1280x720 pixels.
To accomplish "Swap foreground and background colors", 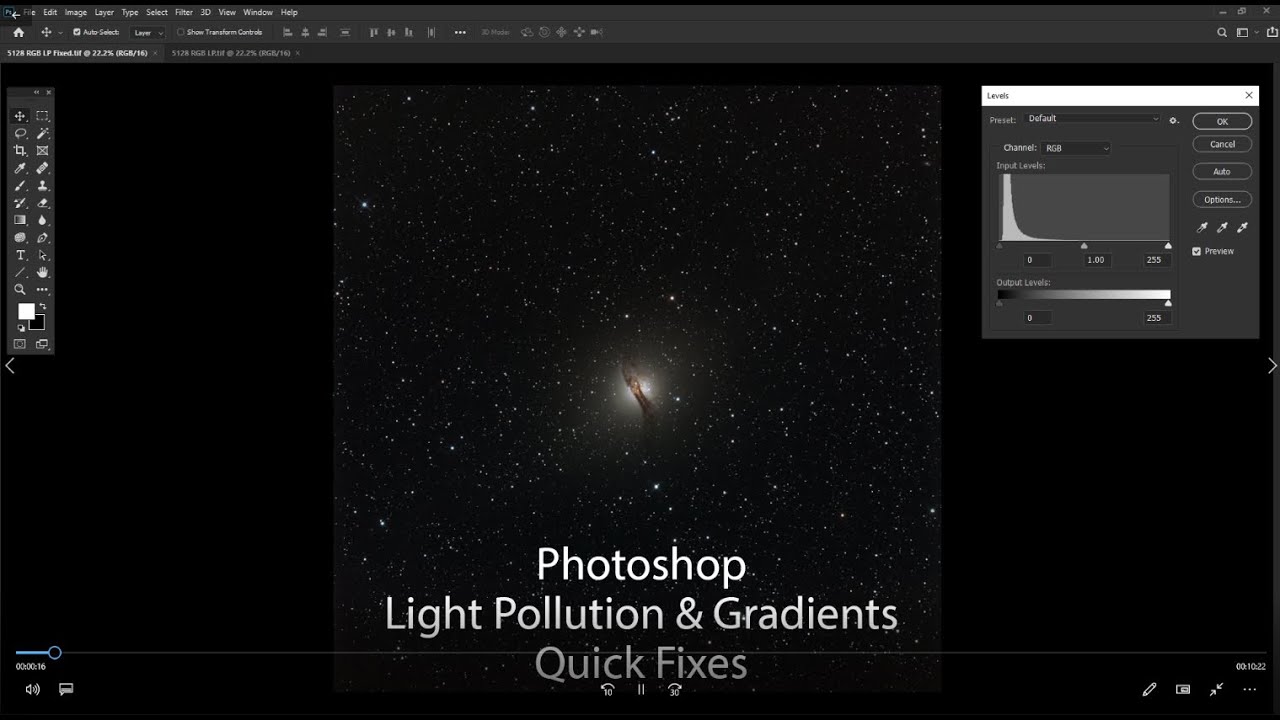I will point(43,307).
